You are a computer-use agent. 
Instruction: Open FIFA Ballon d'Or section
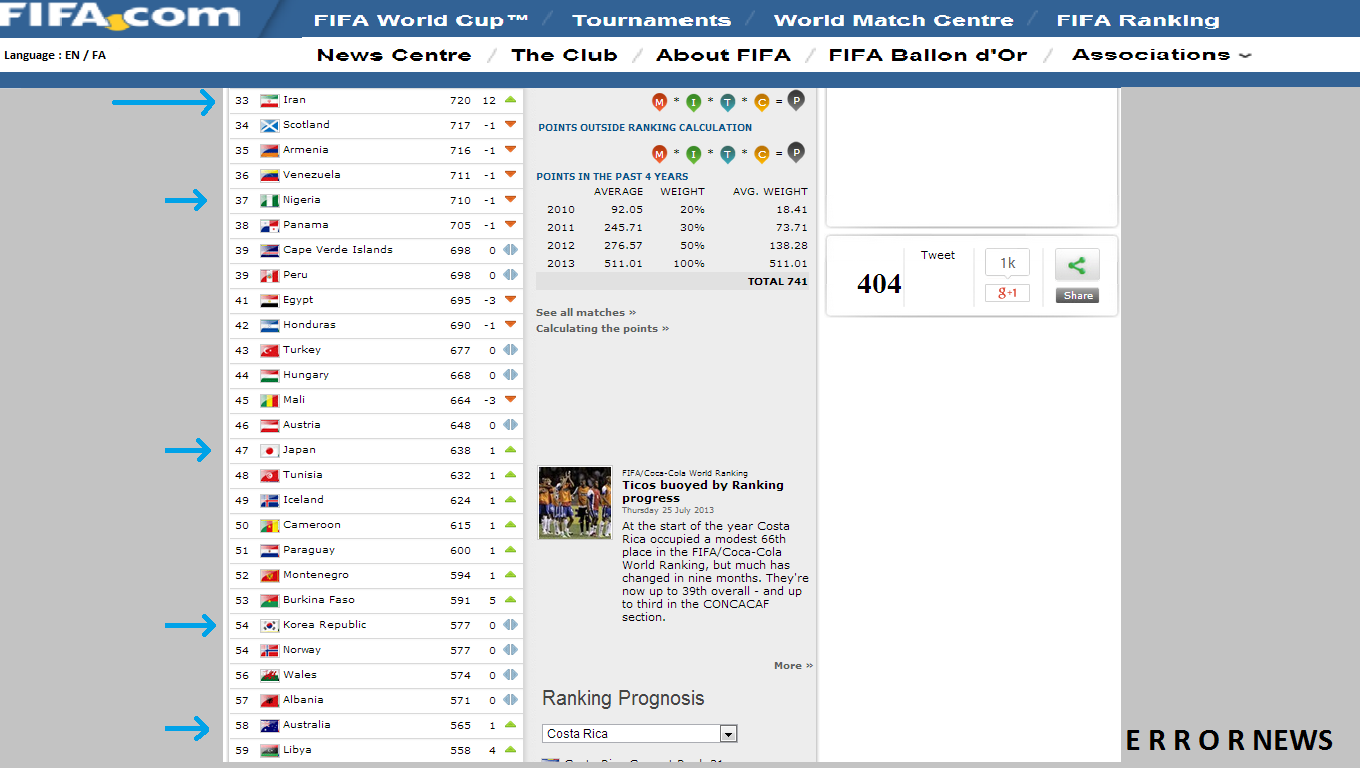tap(928, 55)
